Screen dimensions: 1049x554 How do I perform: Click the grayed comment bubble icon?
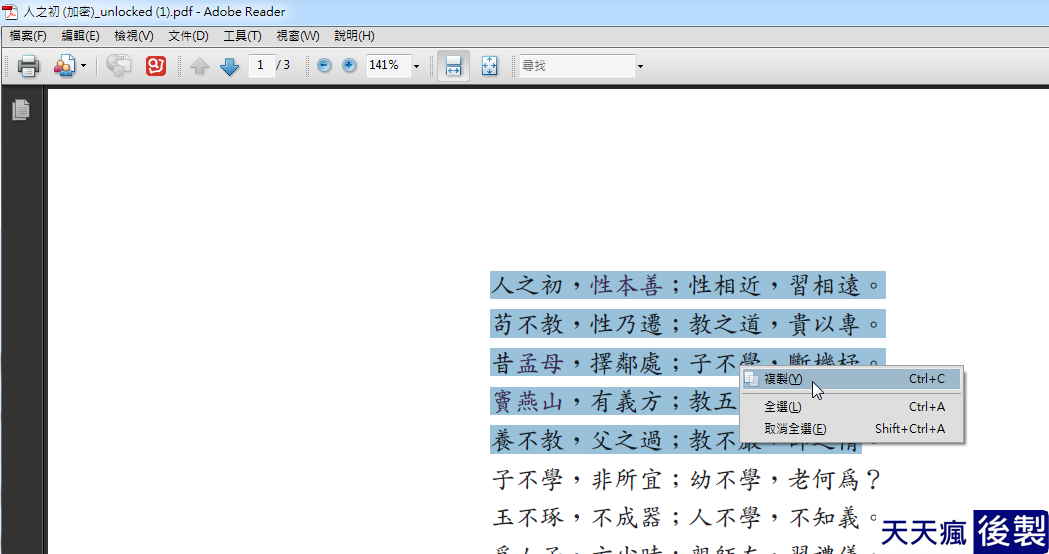[119, 66]
